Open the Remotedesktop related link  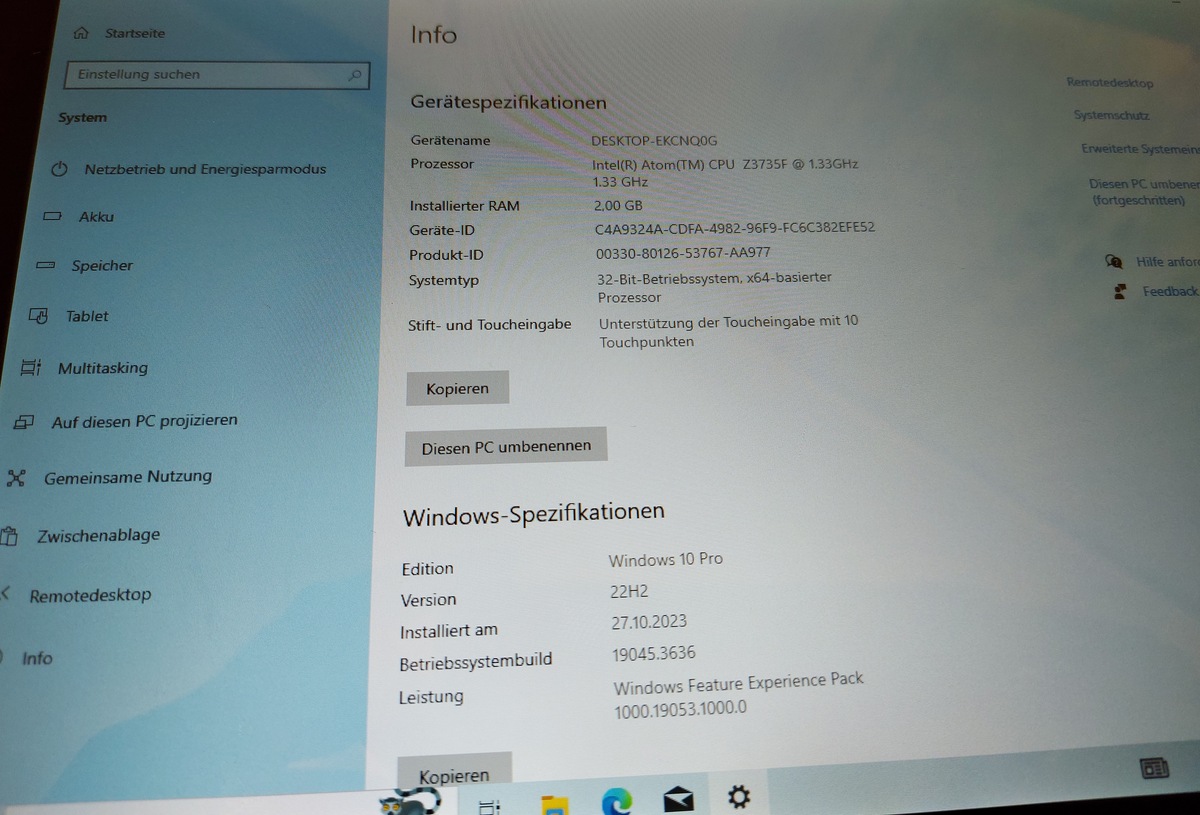tap(1110, 83)
